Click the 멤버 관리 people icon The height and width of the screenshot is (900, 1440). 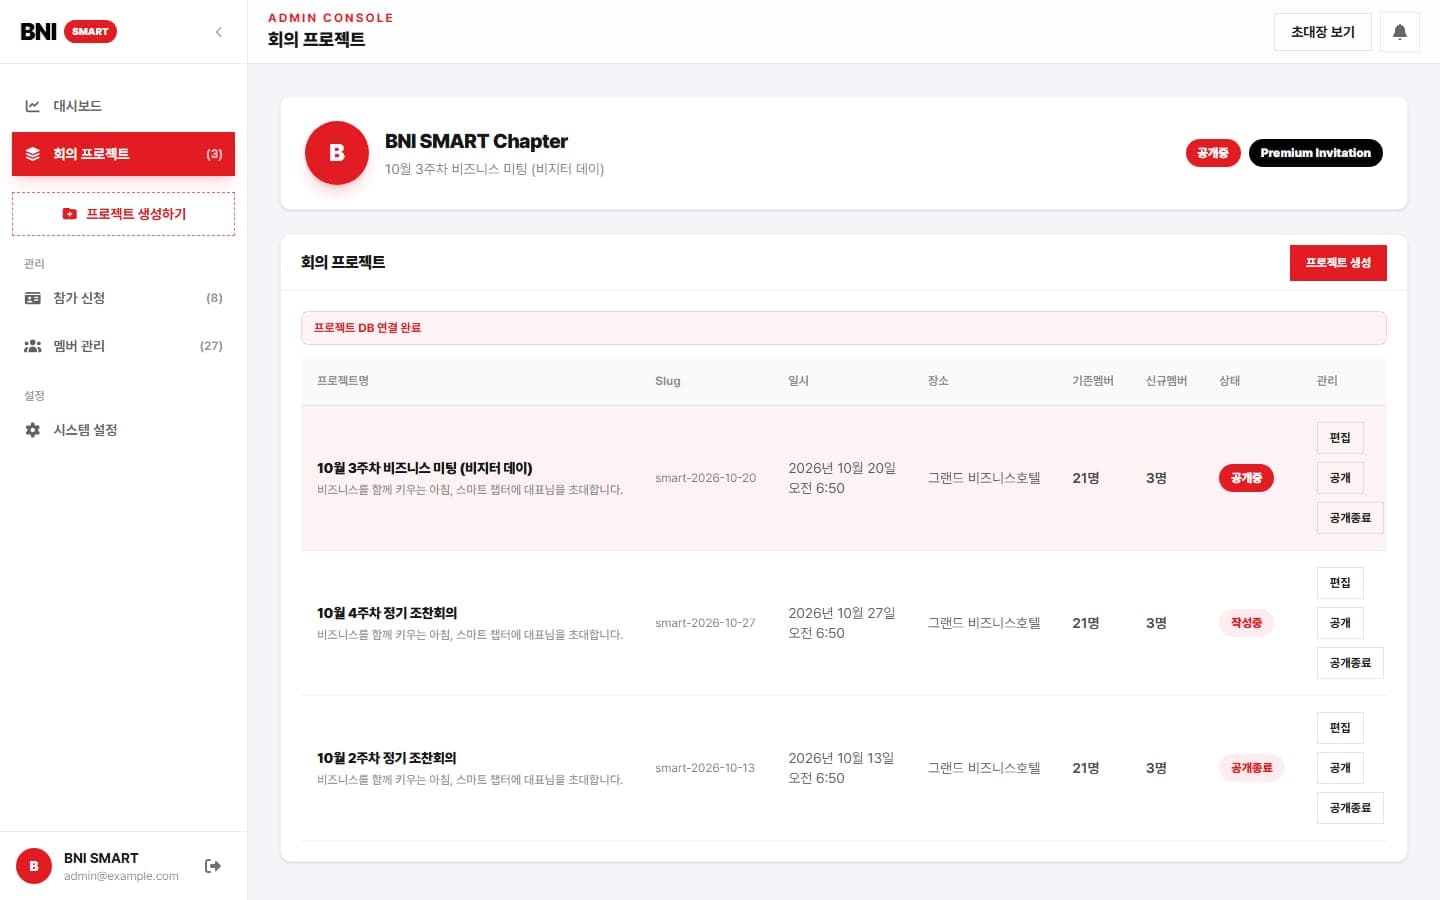coord(33,346)
